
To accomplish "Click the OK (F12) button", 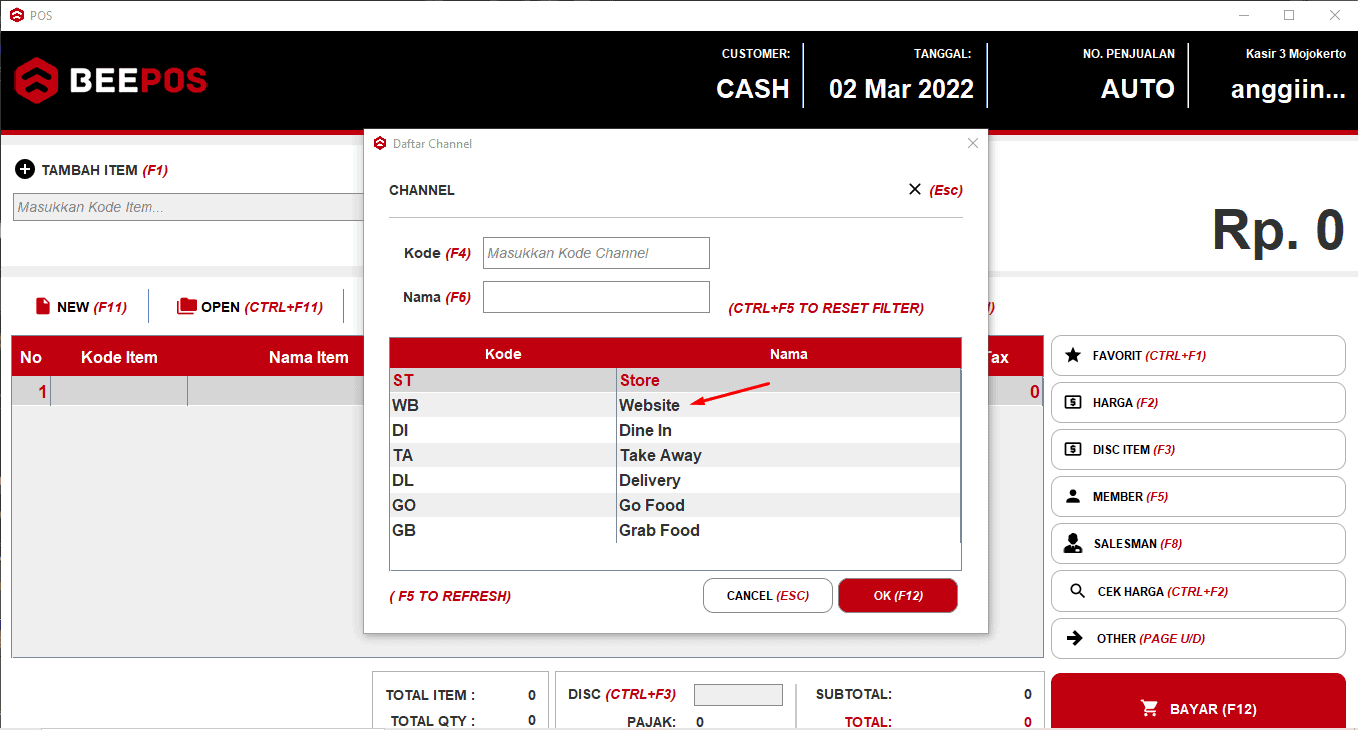I will coord(898,595).
